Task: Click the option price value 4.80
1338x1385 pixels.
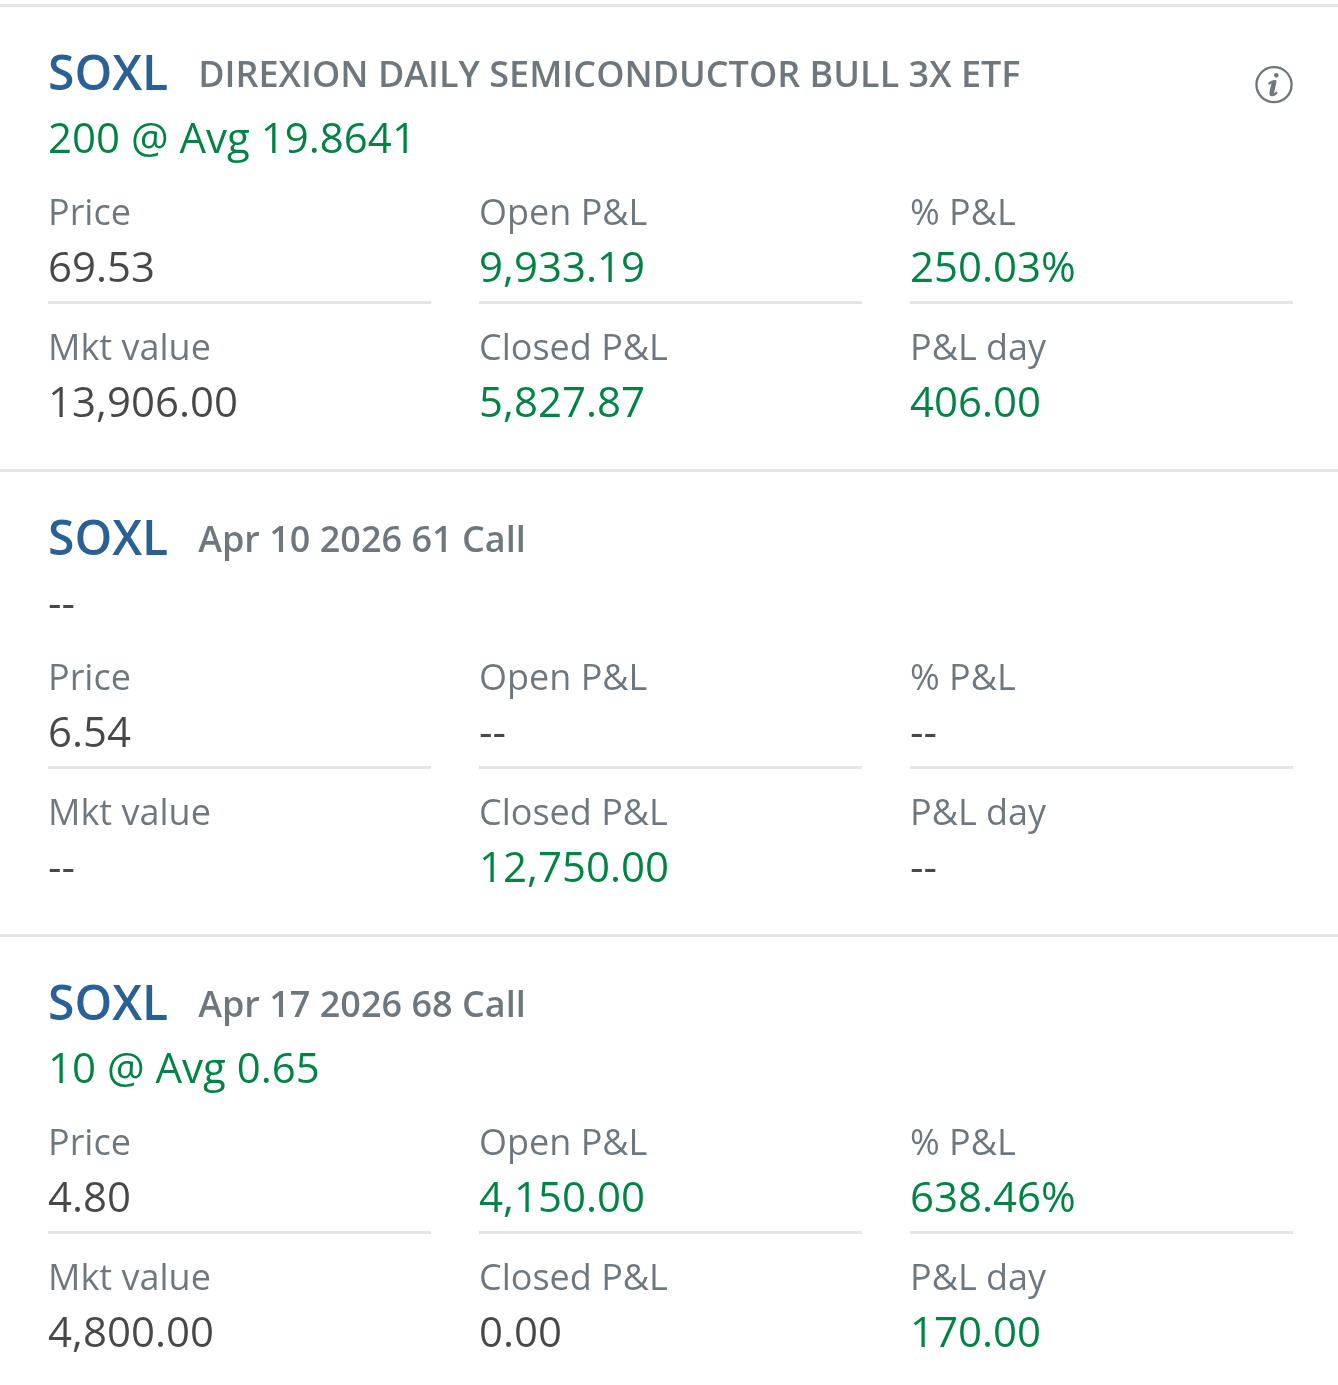Action: click(90, 1198)
